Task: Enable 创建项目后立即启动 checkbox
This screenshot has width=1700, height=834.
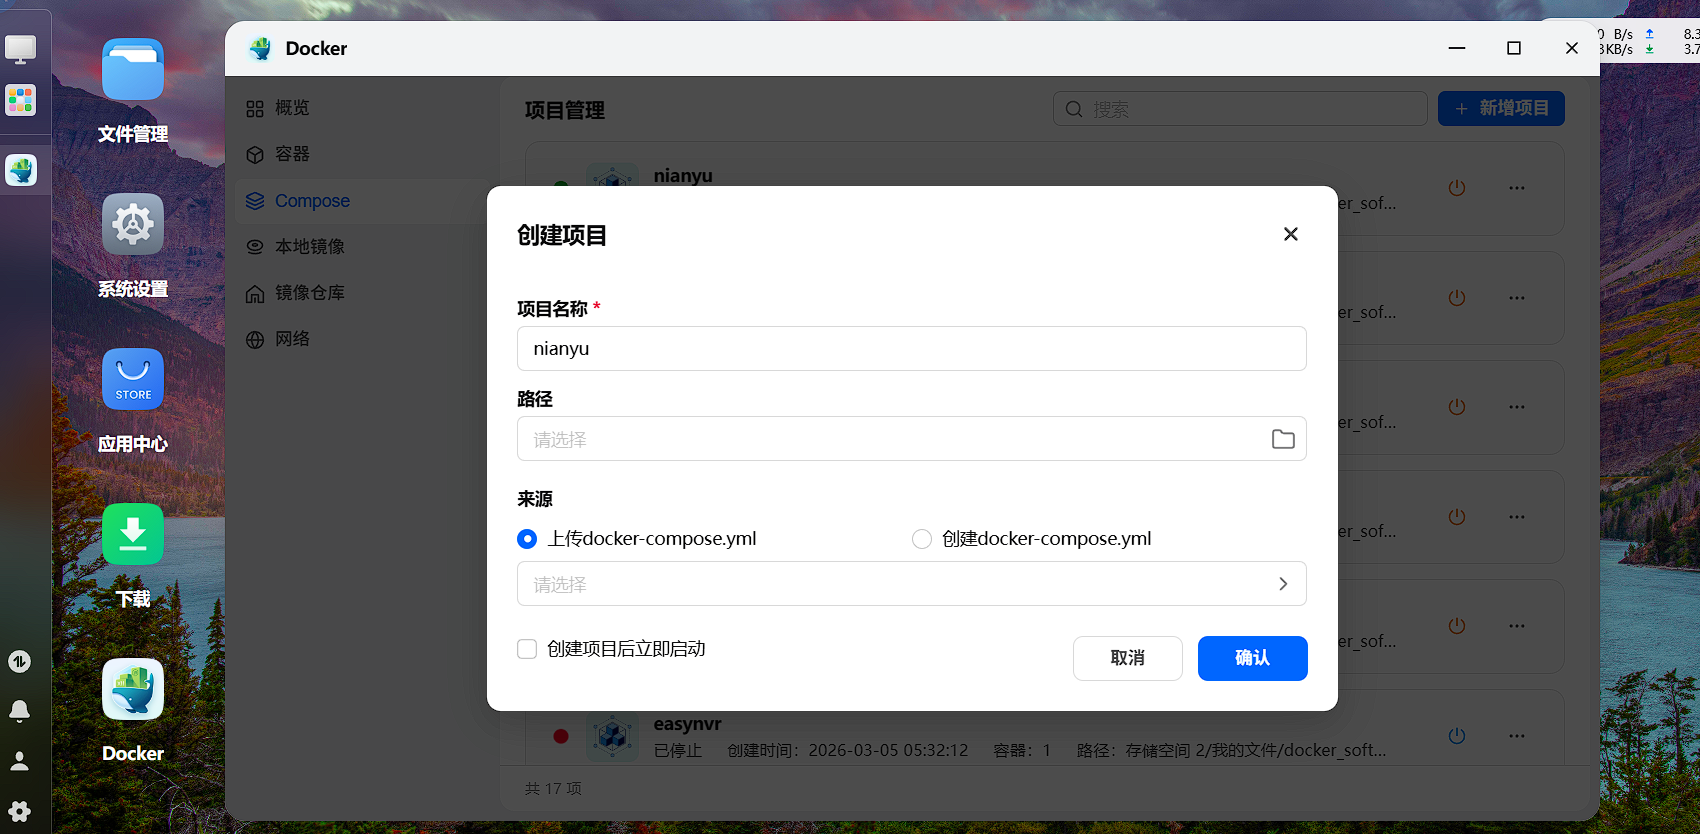Action: [x=527, y=649]
